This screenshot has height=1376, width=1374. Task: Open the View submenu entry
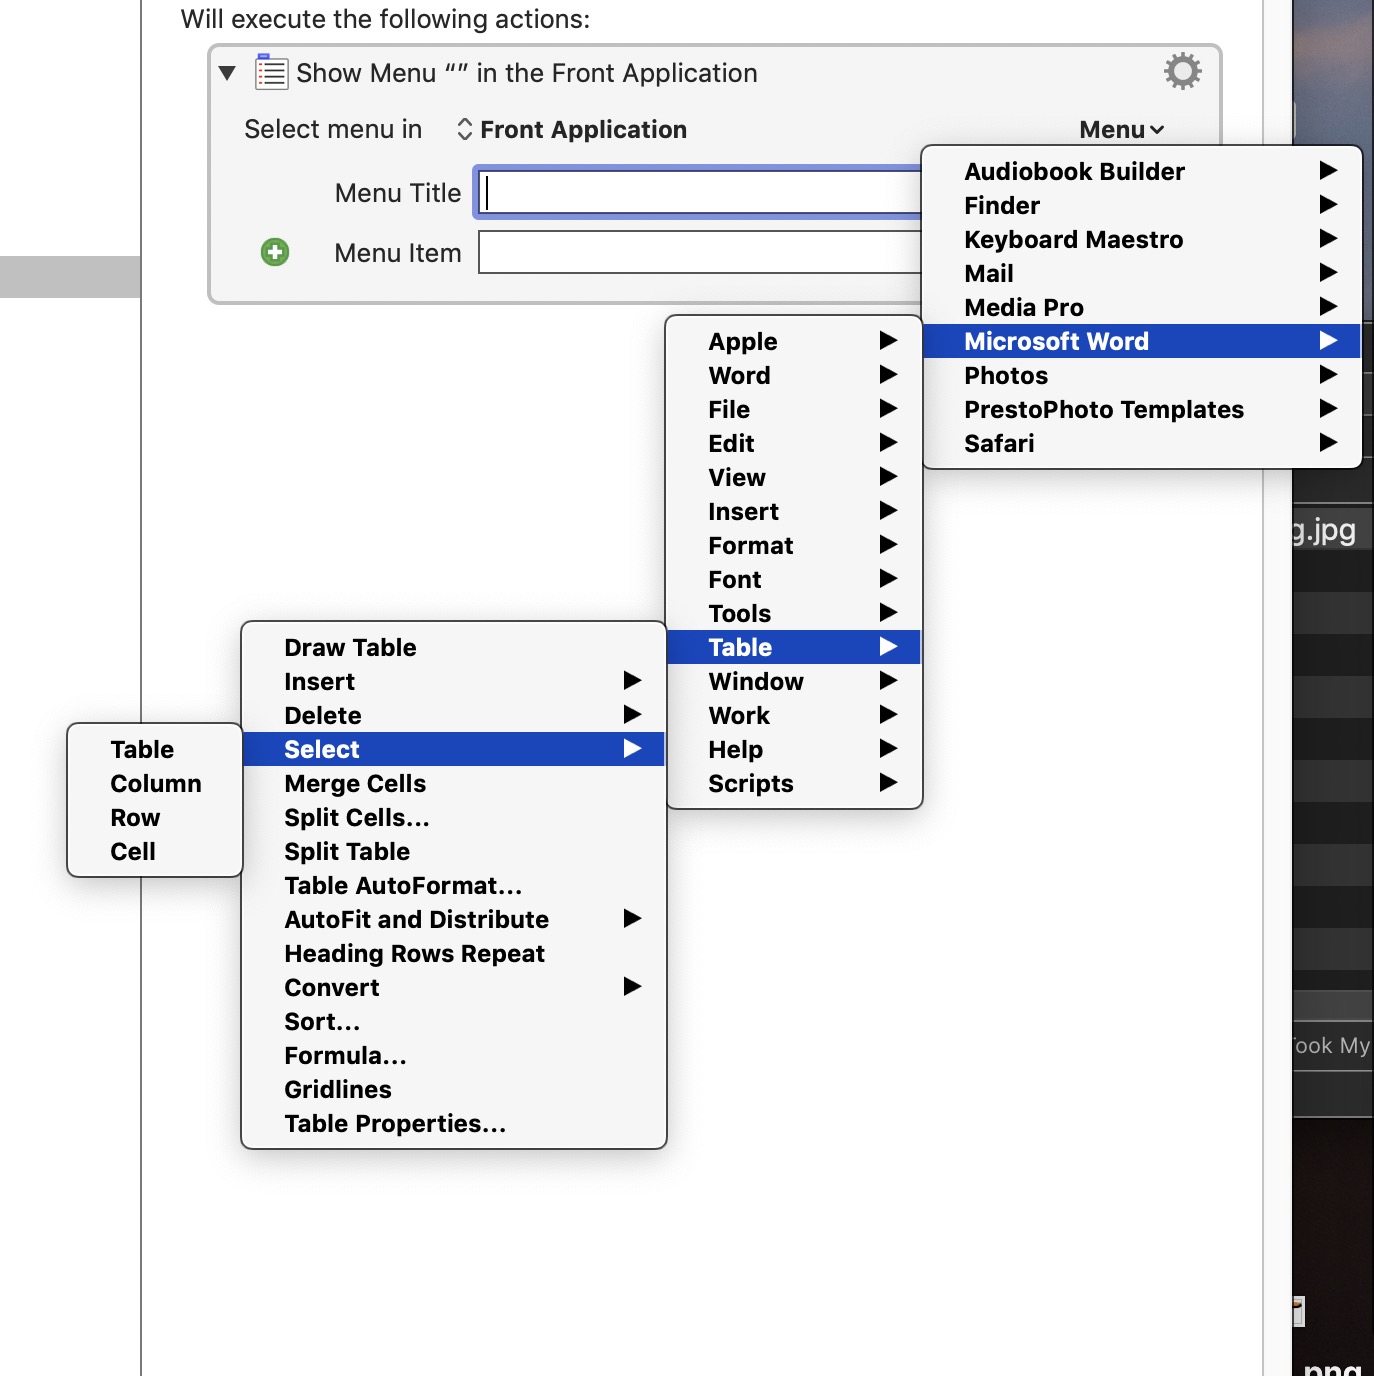794,478
